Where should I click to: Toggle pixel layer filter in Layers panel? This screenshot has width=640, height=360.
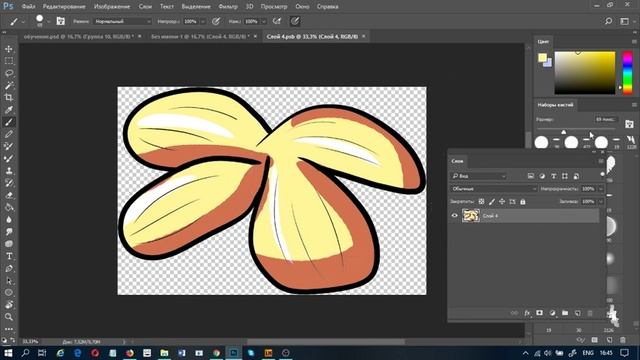click(x=531, y=176)
